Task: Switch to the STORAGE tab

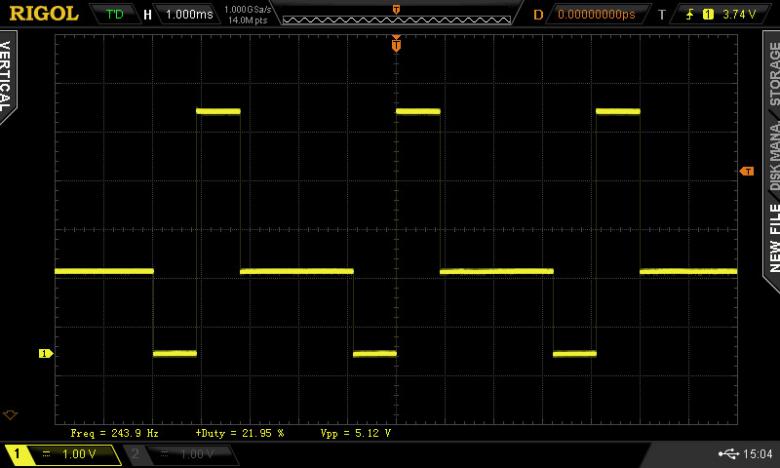Action: click(x=773, y=72)
